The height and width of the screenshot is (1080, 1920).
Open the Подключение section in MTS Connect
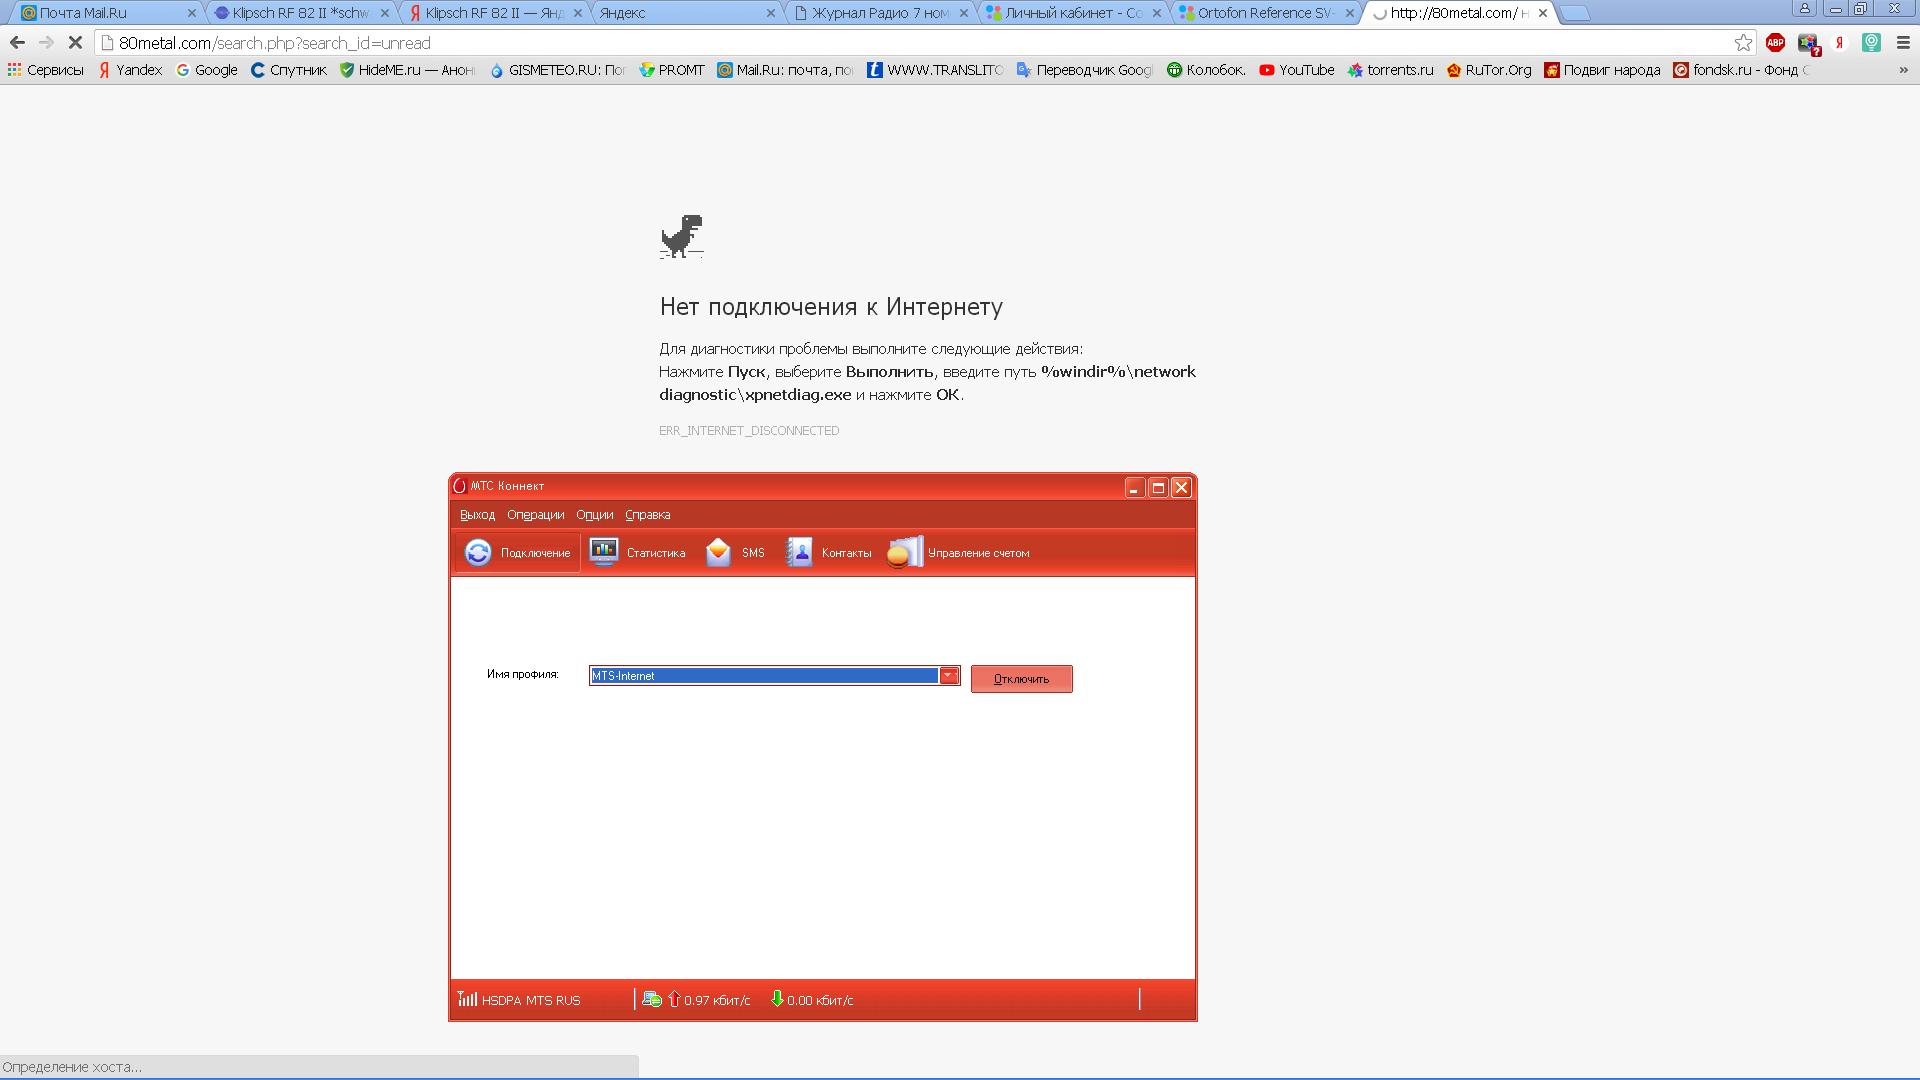[x=517, y=552]
